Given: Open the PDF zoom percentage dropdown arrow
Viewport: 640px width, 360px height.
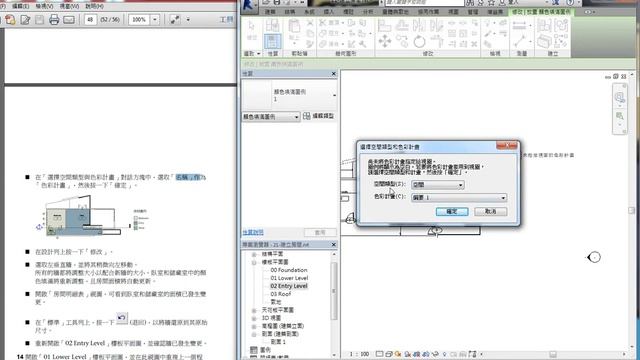Looking at the screenshot, I should [155, 19].
